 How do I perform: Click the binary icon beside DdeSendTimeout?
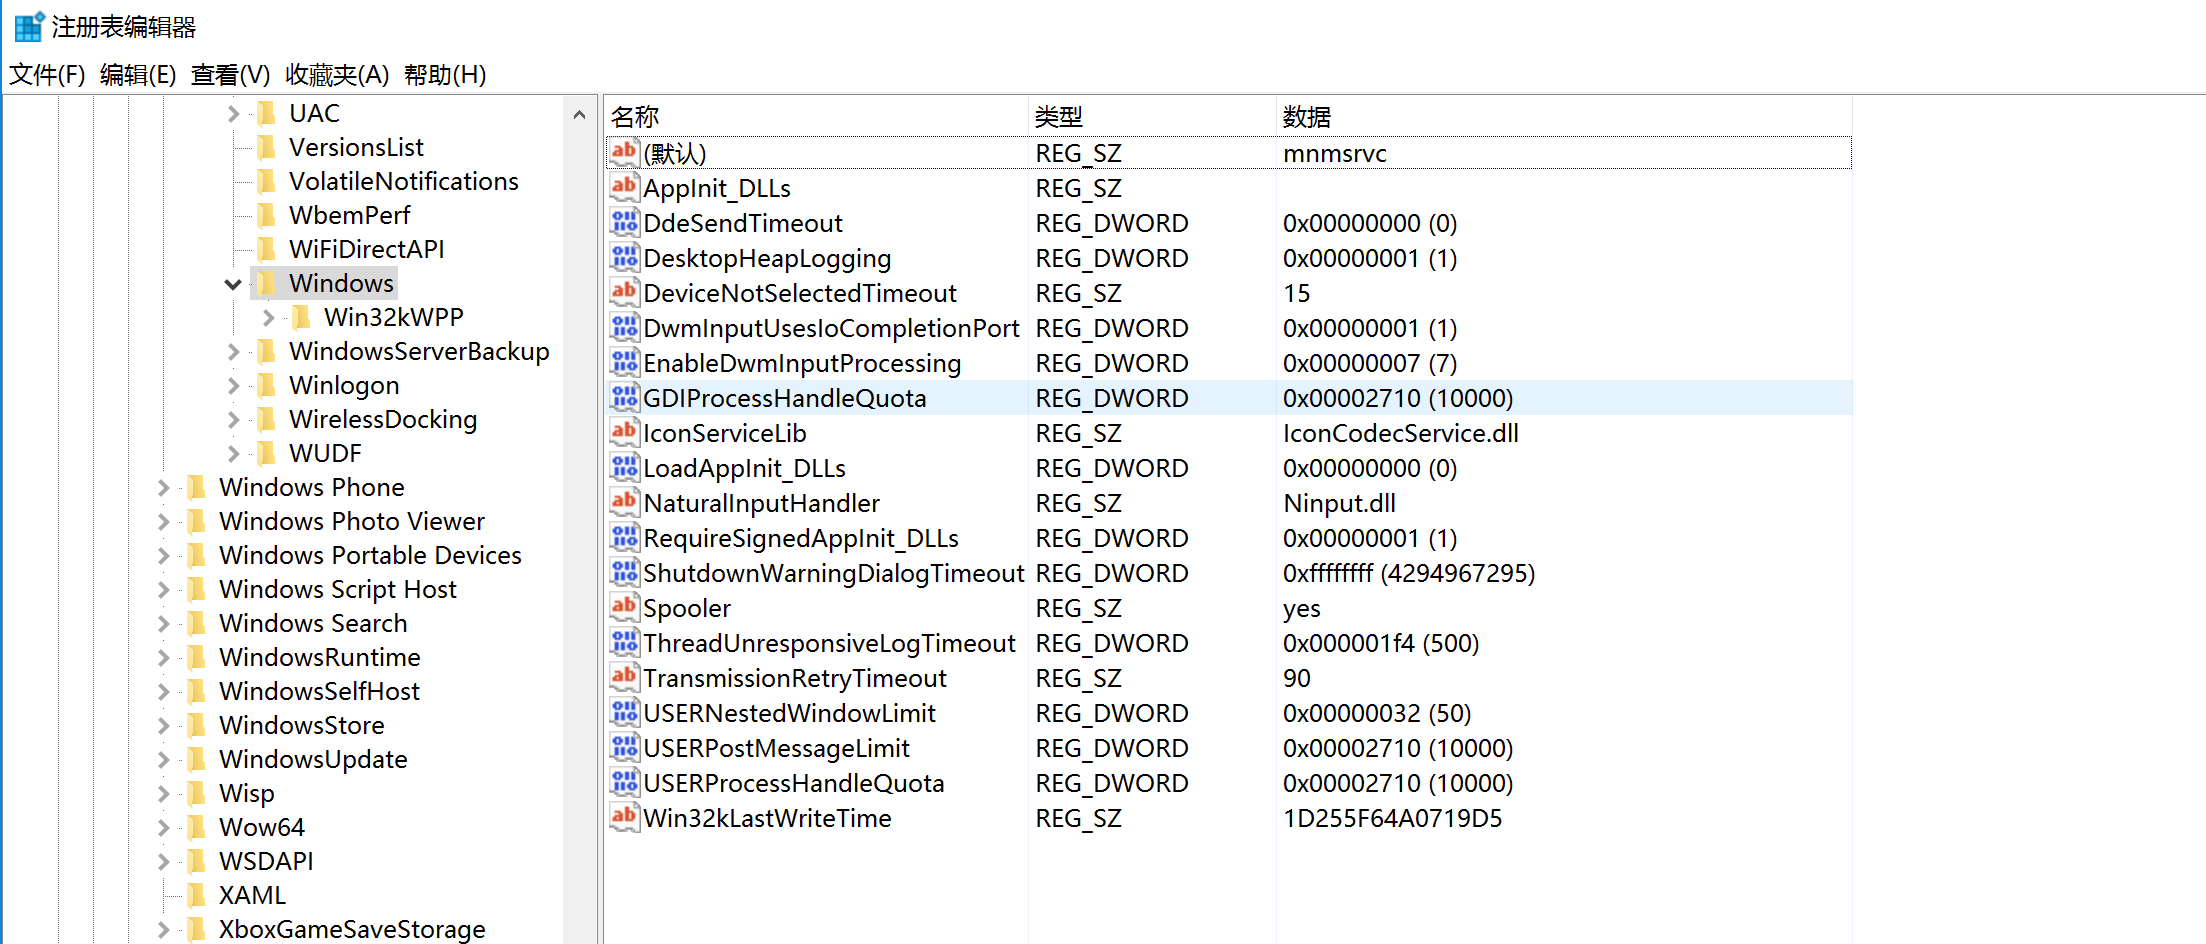pos(624,223)
